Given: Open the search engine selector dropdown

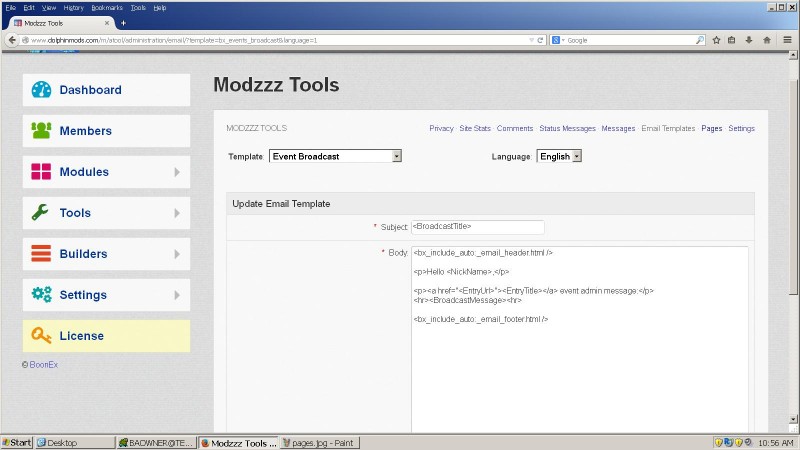Looking at the screenshot, I should [x=559, y=40].
